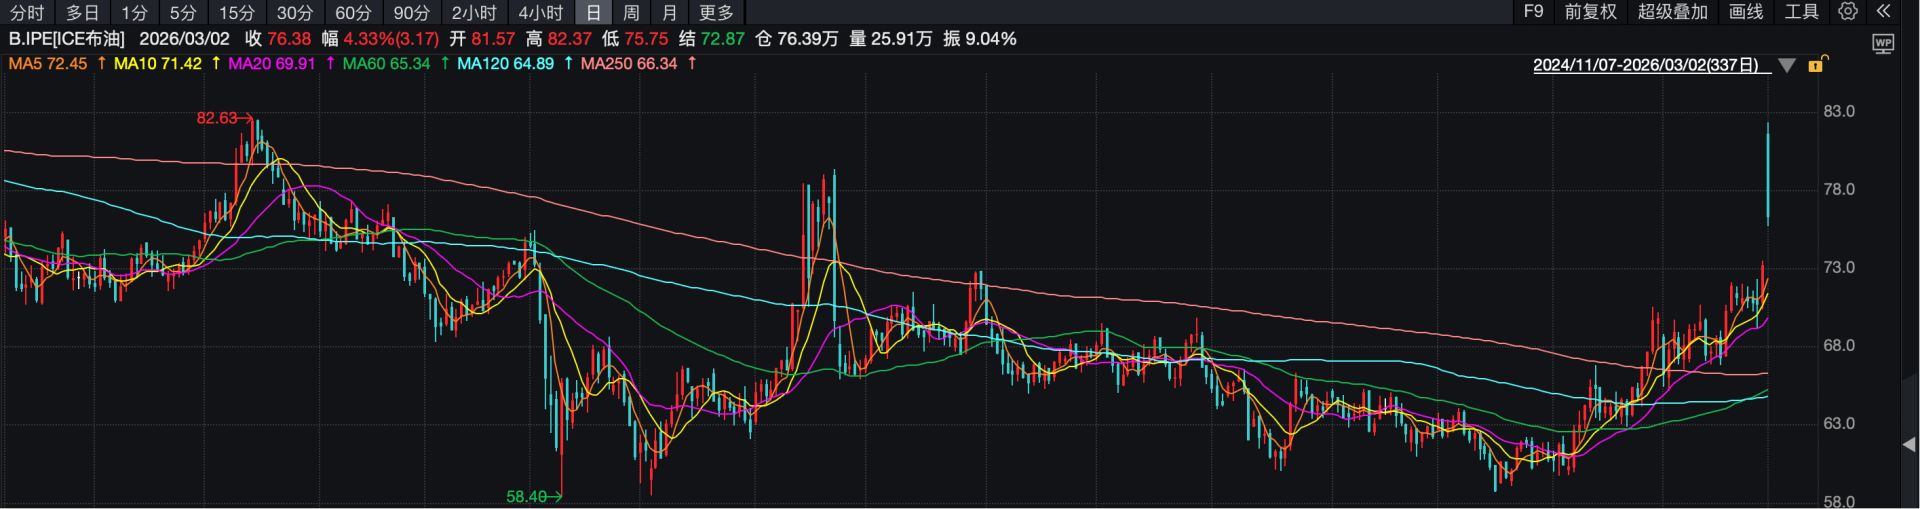
Task: Click the MA250 pink indicator label
Action: point(628,64)
